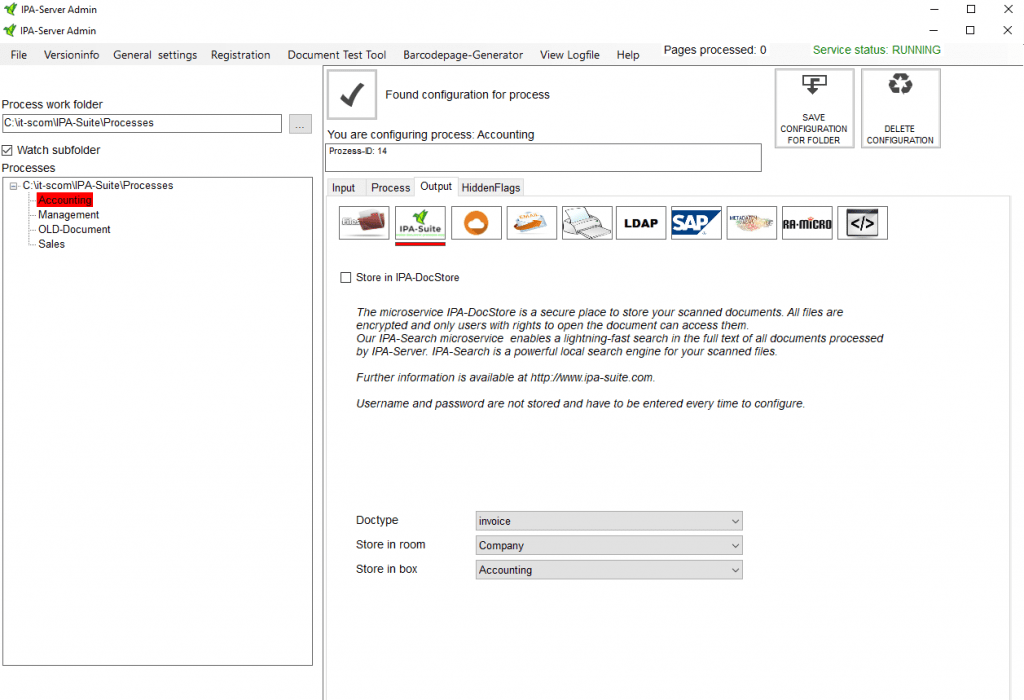Select the printer output icon

(x=586, y=223)
